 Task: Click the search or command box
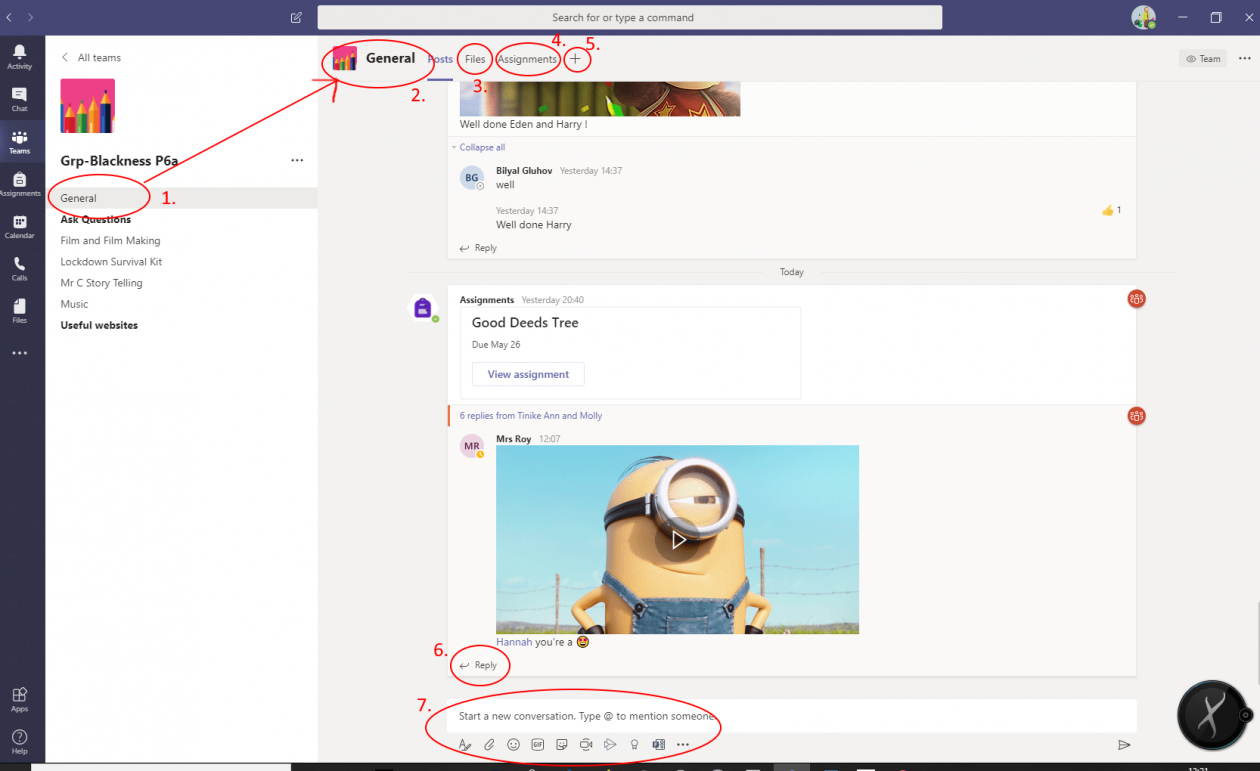click(630, 17)
